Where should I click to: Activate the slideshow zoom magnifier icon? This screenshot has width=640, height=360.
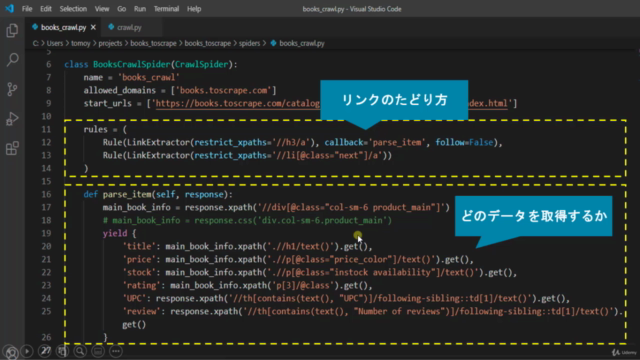[x=80, y=351]
